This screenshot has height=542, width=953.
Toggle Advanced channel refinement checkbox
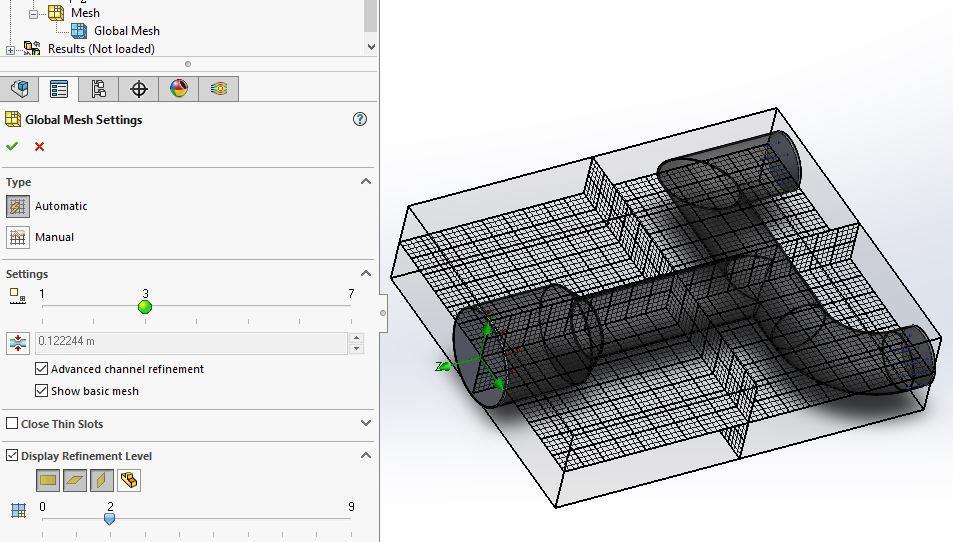(41, 369)
